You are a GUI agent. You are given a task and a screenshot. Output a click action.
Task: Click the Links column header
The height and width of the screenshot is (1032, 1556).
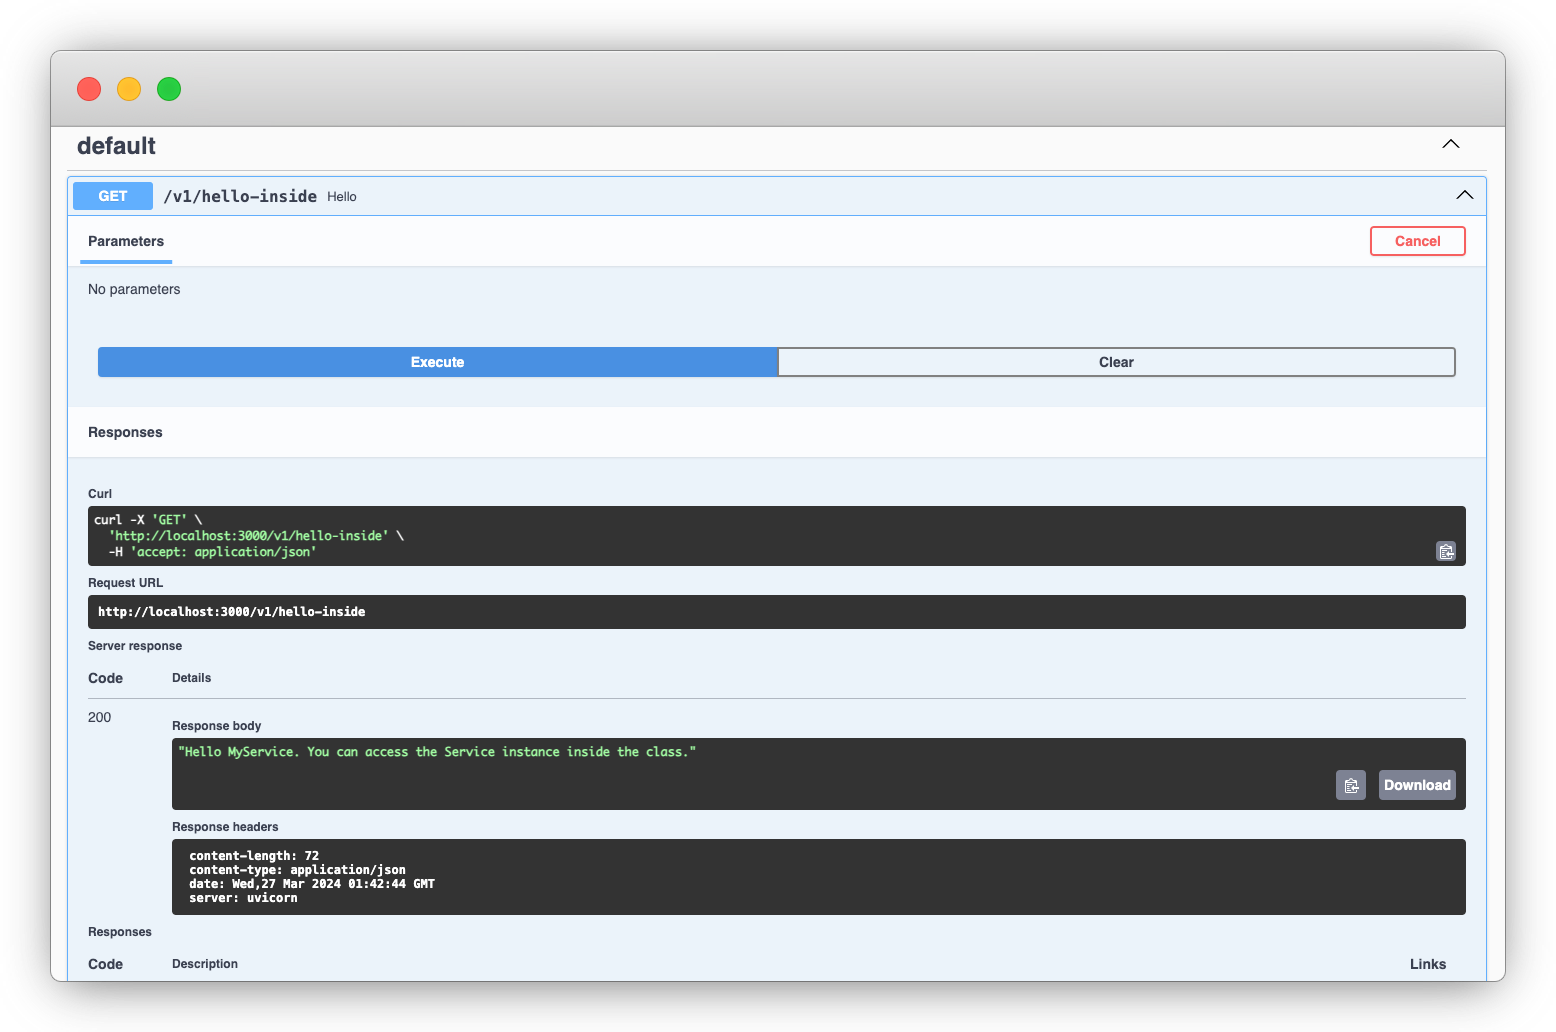1428,964
